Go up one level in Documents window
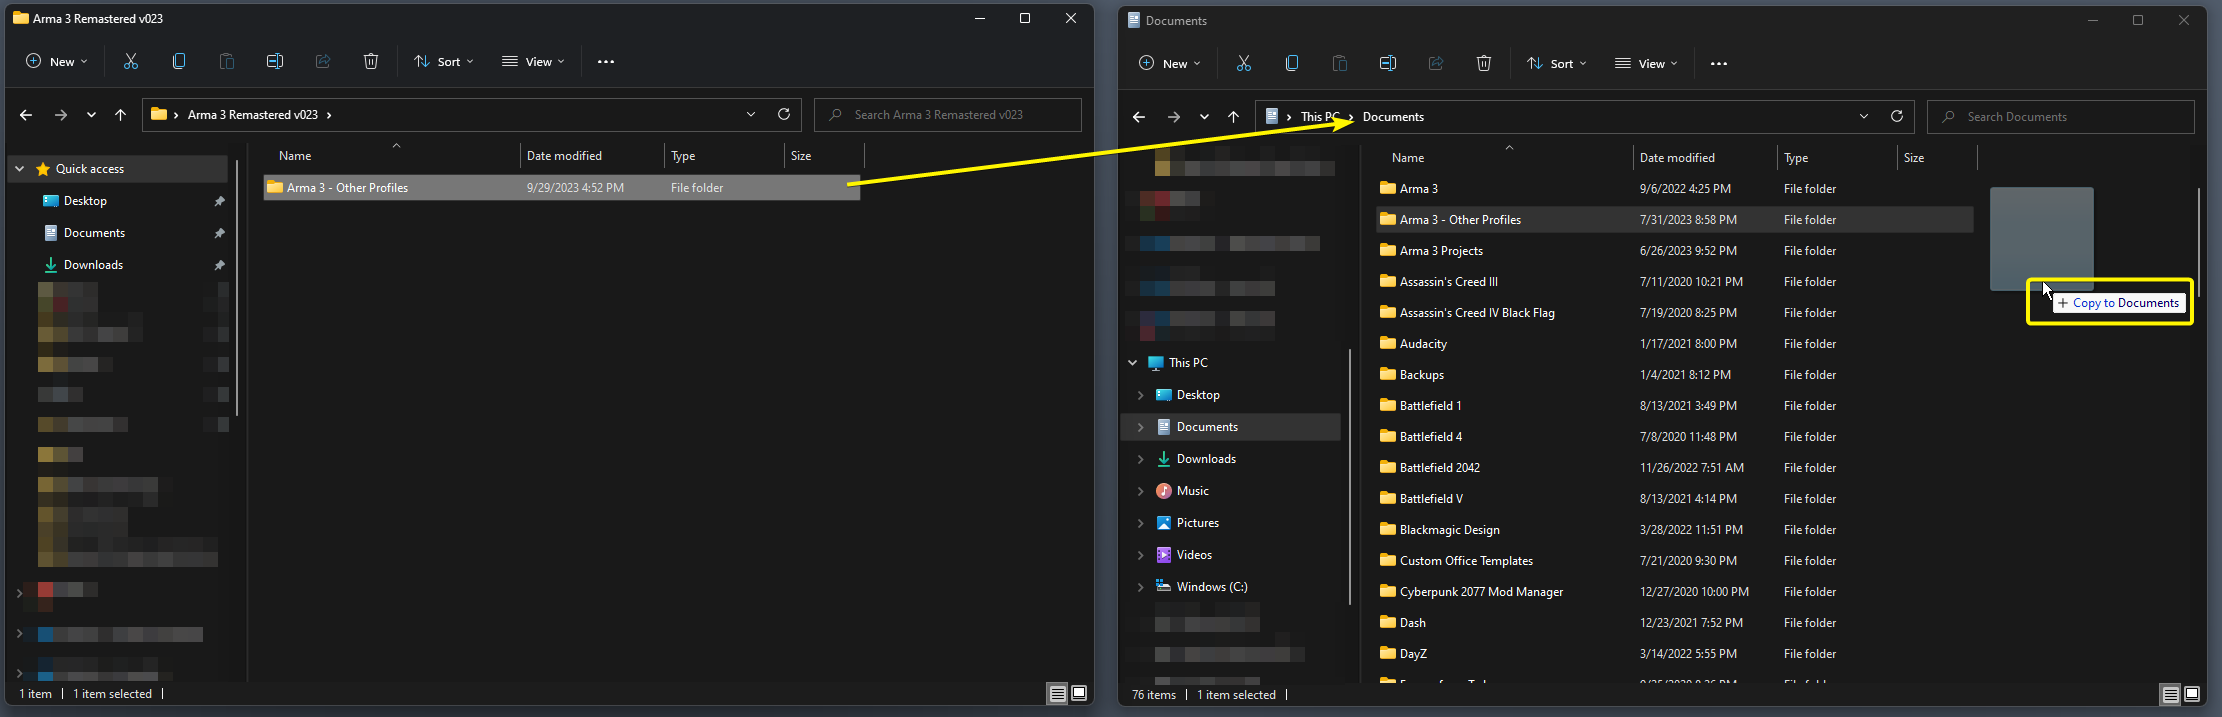The image size is (2222, 717). click(1234, 117)
